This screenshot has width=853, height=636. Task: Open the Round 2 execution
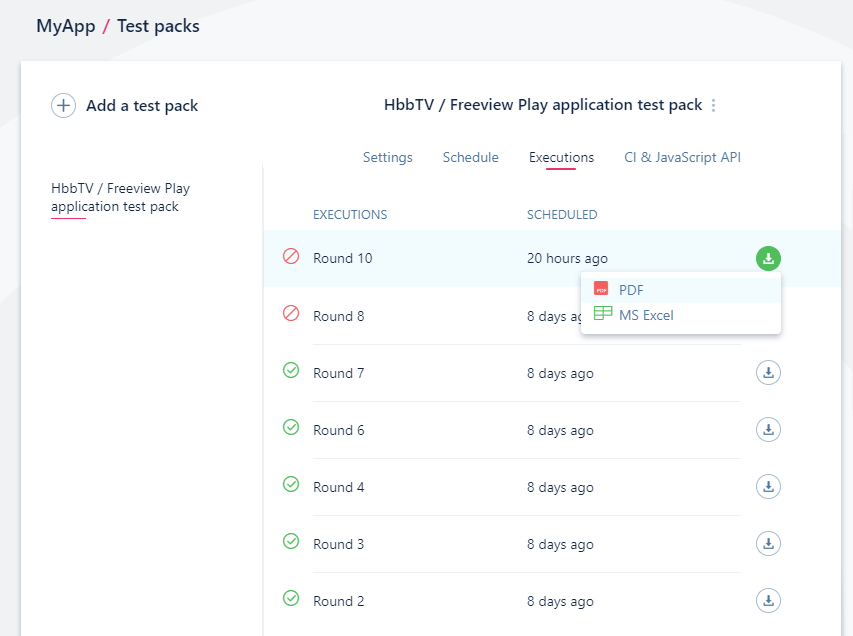point(338,601)
